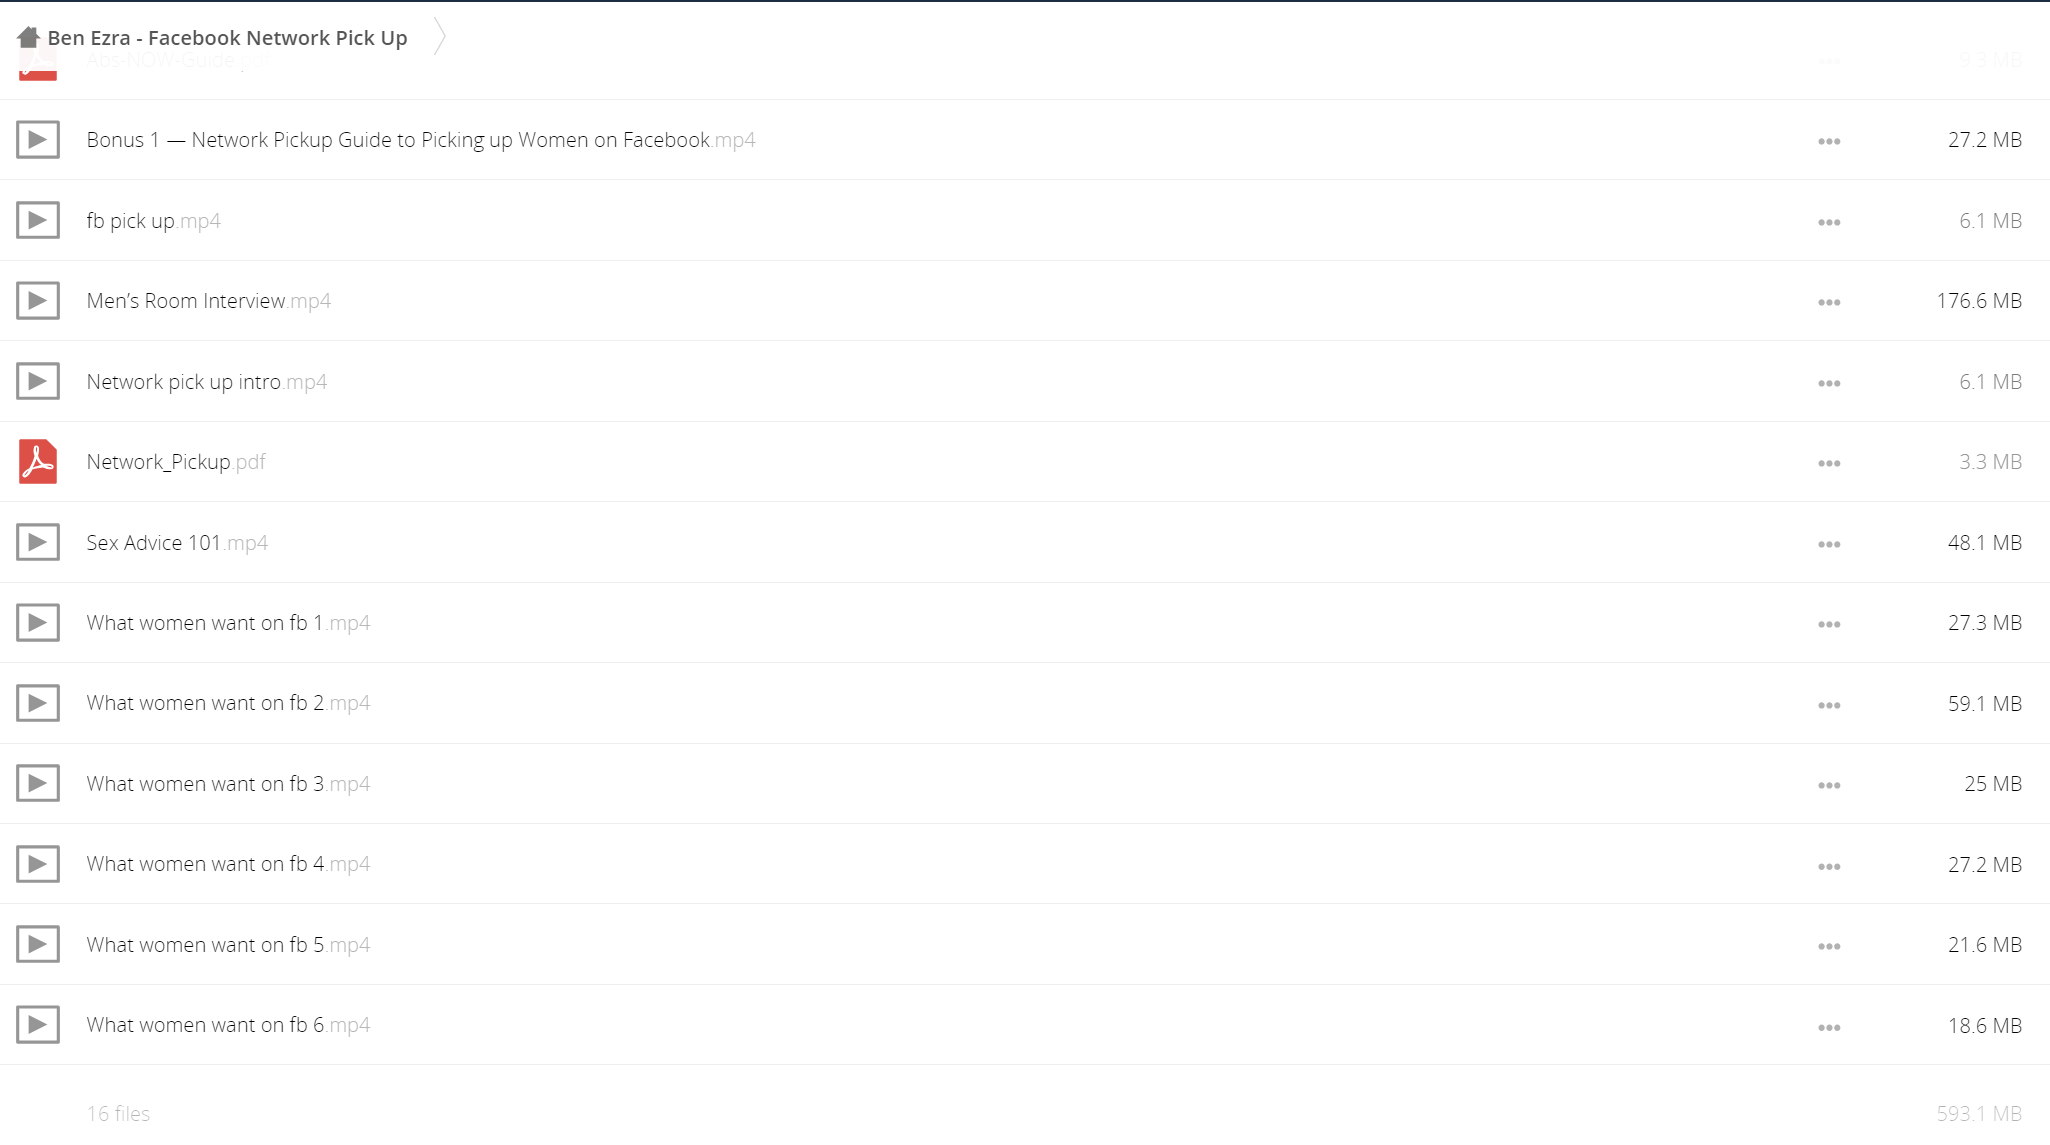Open file What women want on fb 4.mp4
This screenshot has width=2050, height=1145.
click(228, 864)
